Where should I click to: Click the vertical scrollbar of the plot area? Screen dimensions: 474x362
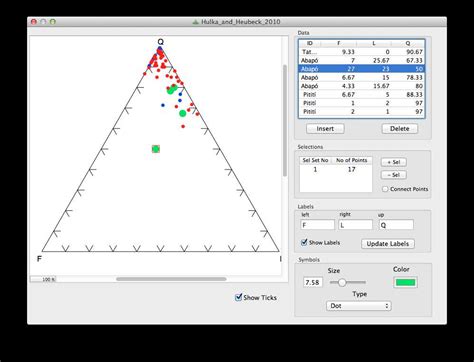click(x=285, y=121)
